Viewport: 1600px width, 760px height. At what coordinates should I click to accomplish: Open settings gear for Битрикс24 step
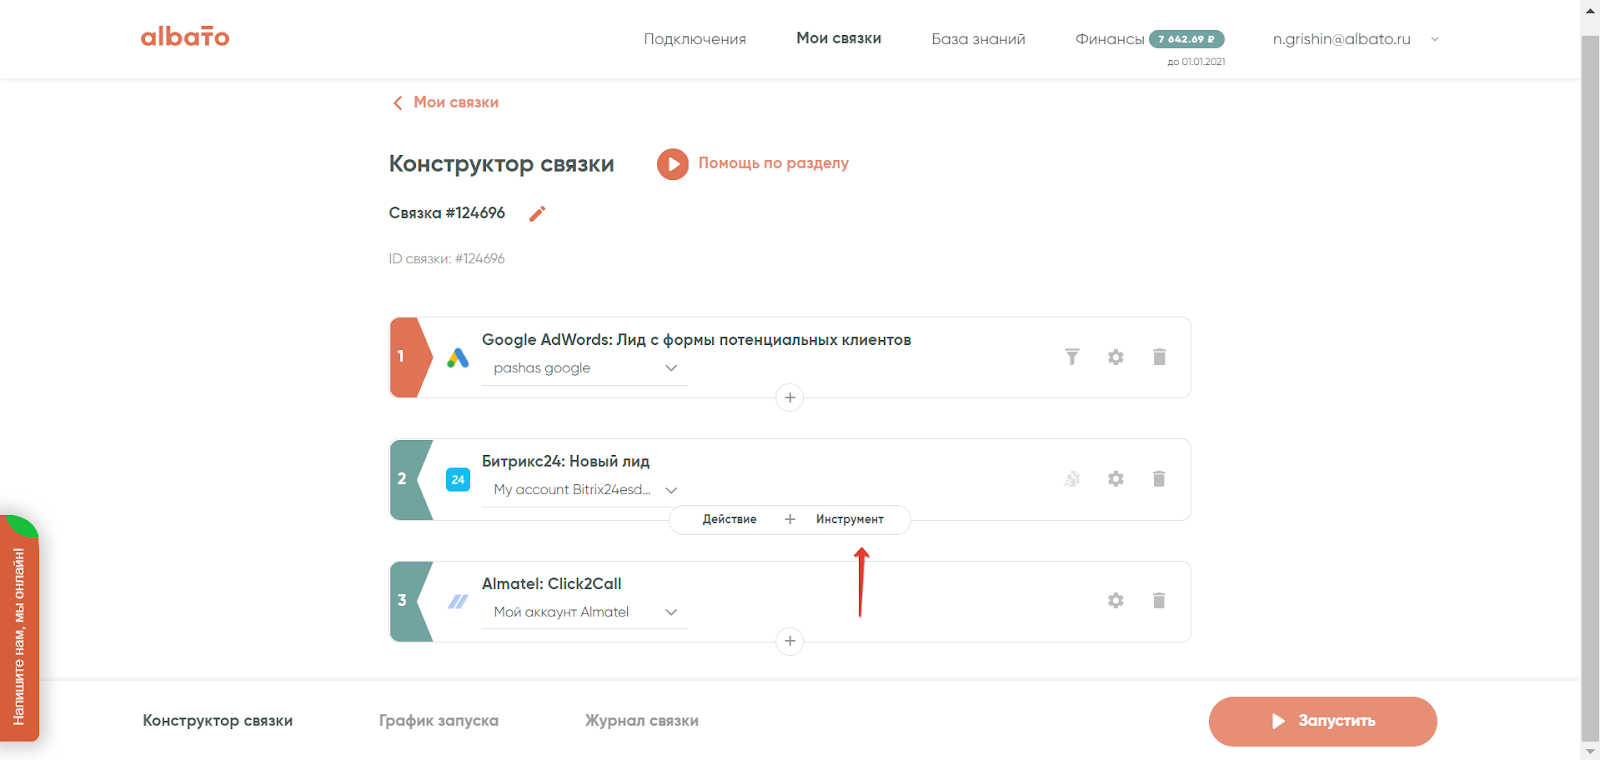pyautogui.click(x=1116, y=479)
